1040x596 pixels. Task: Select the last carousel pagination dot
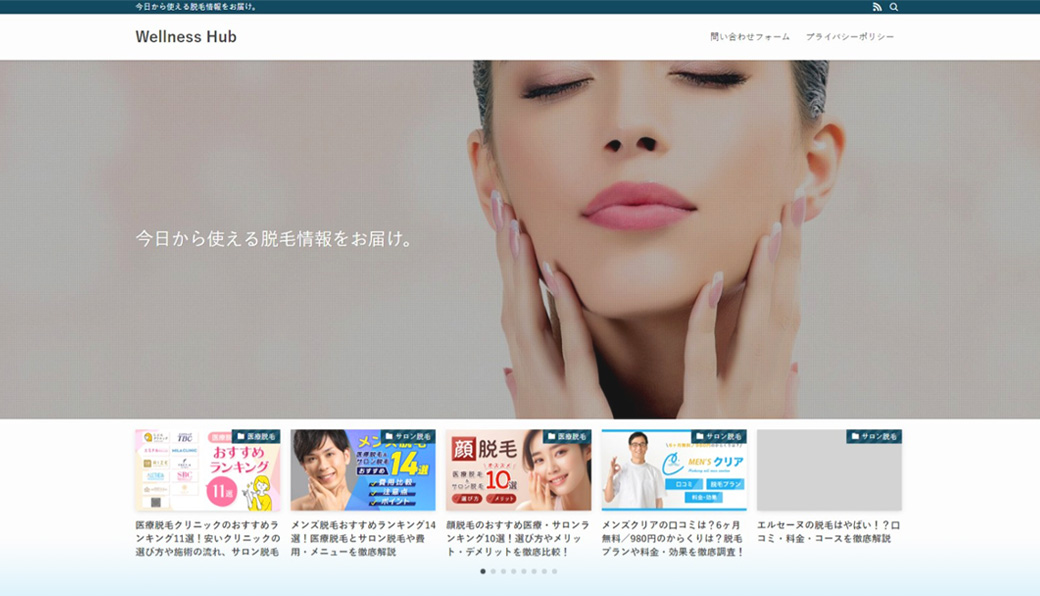[x=552, y=572]
